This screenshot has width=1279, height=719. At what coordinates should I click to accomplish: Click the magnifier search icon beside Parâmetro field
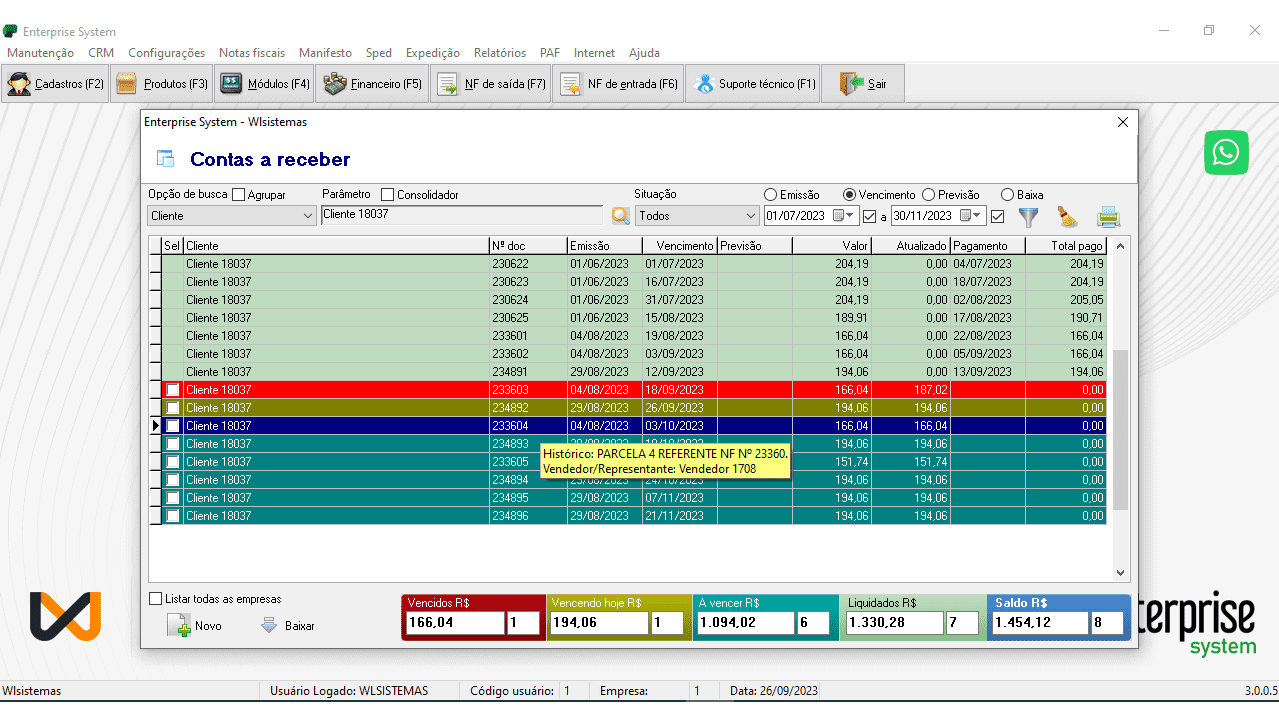tap(621, 216)
